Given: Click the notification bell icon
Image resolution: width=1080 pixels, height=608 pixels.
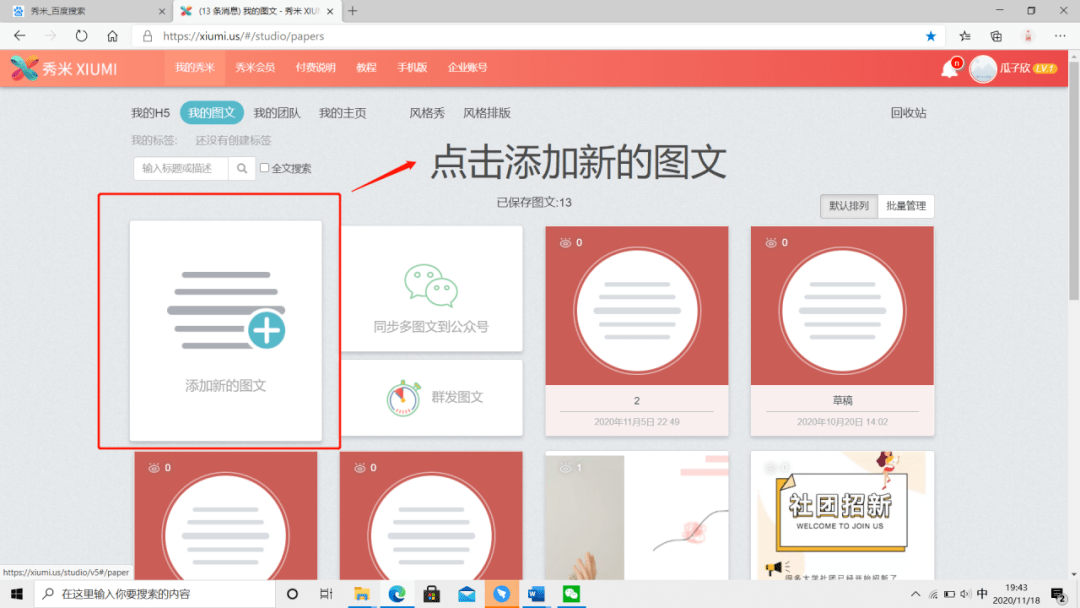Looking at the screenshot, I should (x=948, y=69).
